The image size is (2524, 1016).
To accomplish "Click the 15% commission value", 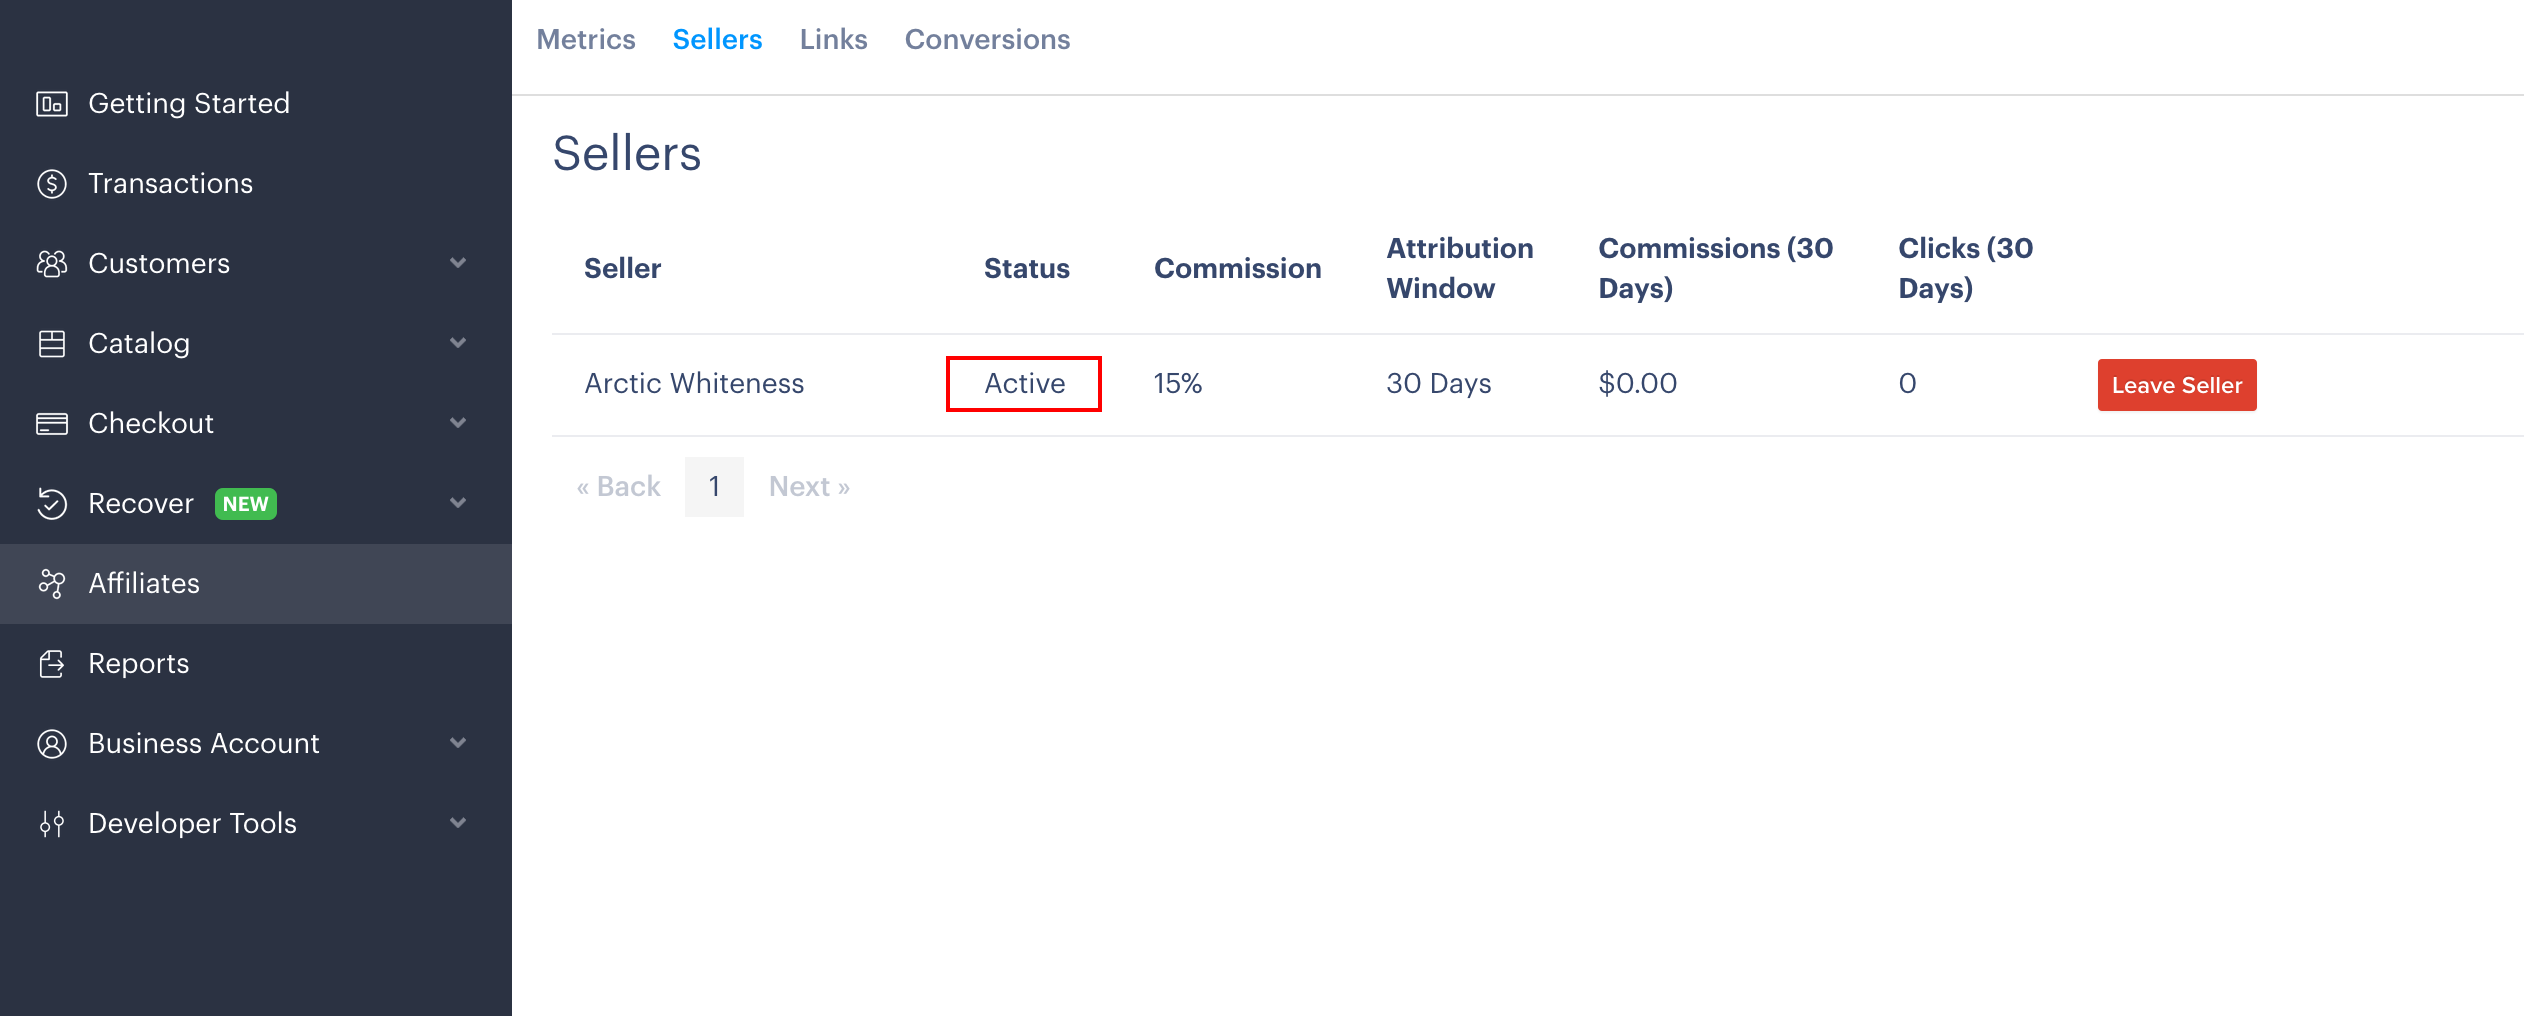I will click(1178, 384).
